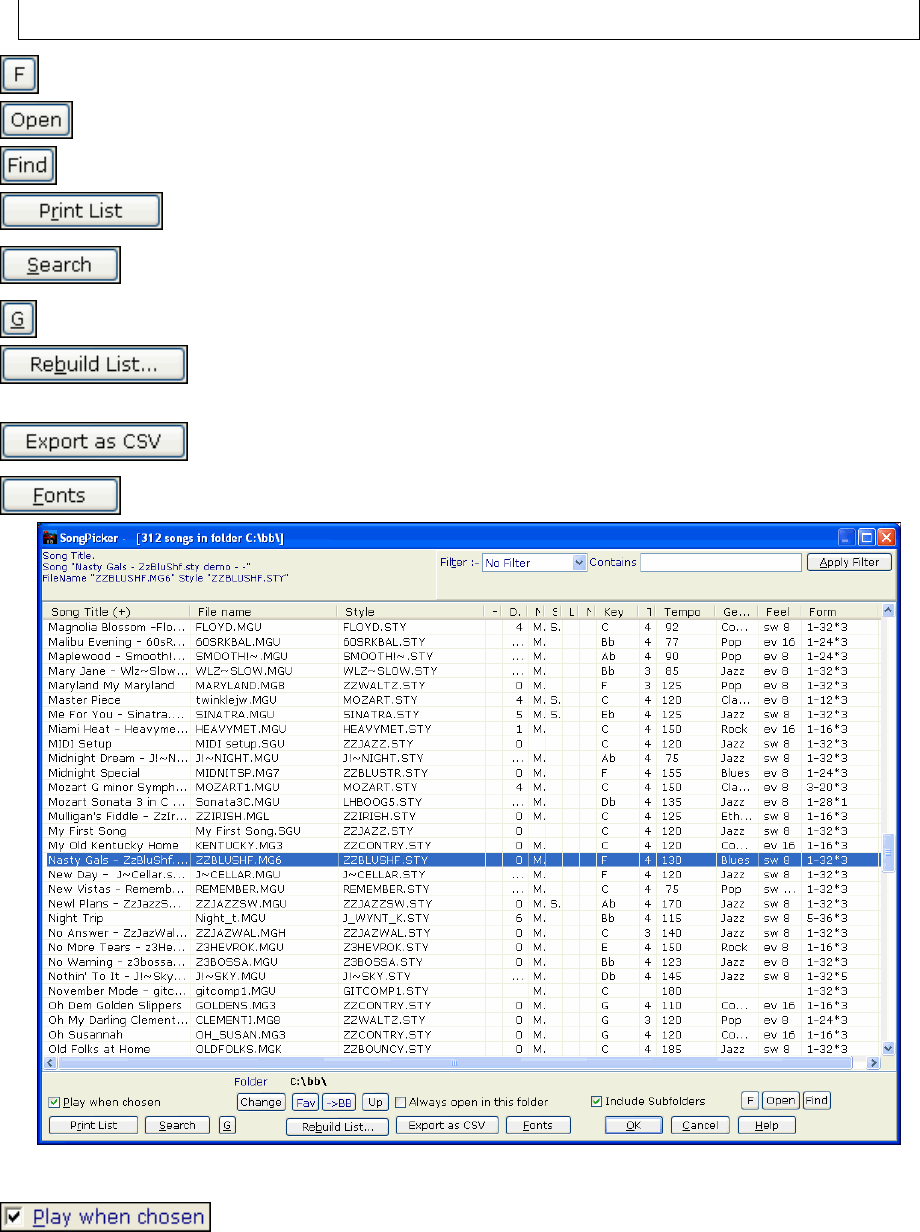Image resolution: width=920 pixels, height=1232 pixels.
Task: Click the small Find button inside SongPicker dialog
Action: point(817,1100)
